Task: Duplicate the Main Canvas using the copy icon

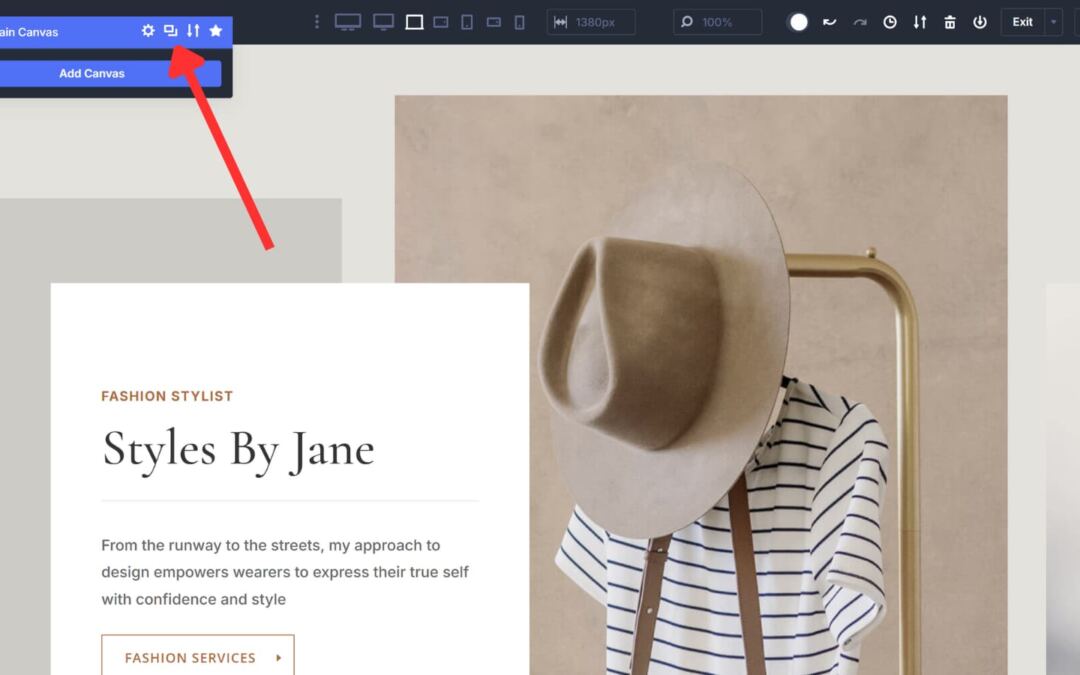Action: click(x=170, y=31)
